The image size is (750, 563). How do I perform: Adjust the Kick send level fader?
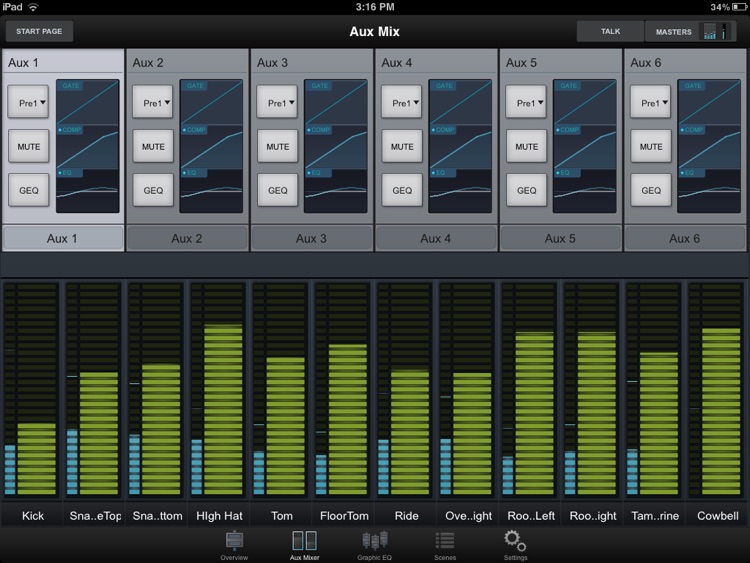[37, 389]
